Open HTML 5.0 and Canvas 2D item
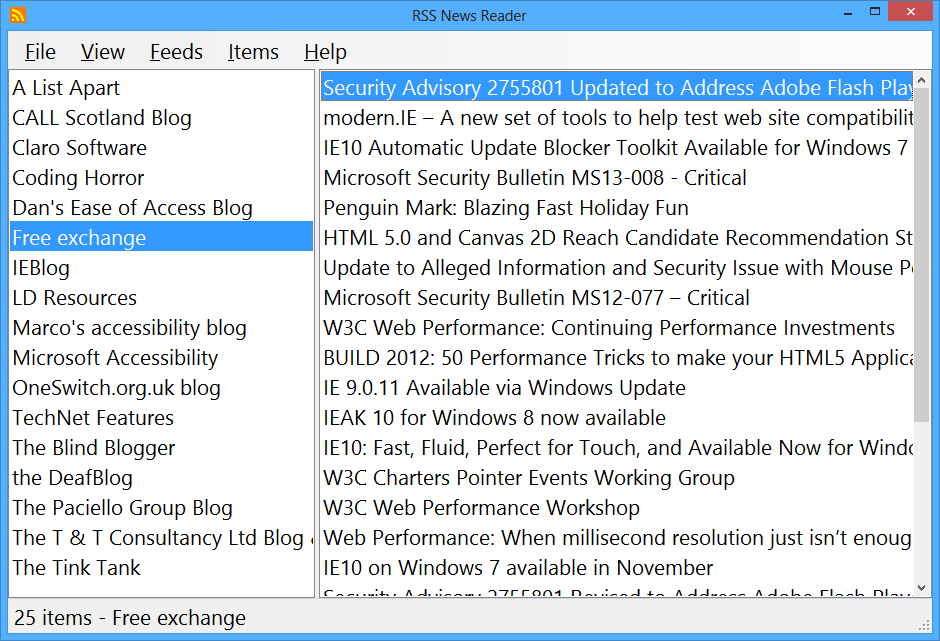Screen dimensions: 940x641 coord(617,237)
